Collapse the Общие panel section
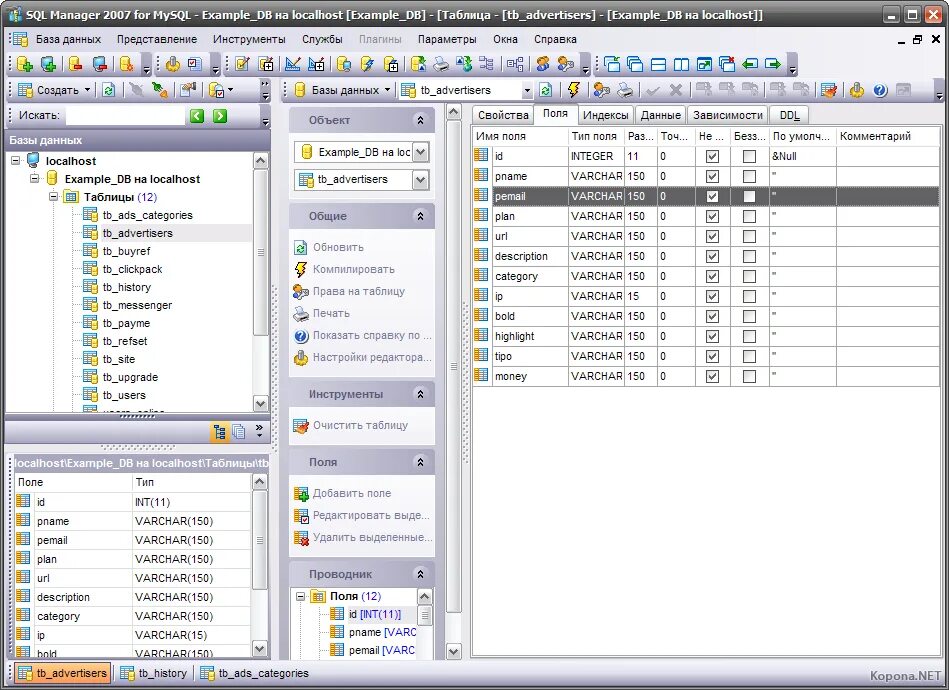949x690 pixels. coord(420,216)
